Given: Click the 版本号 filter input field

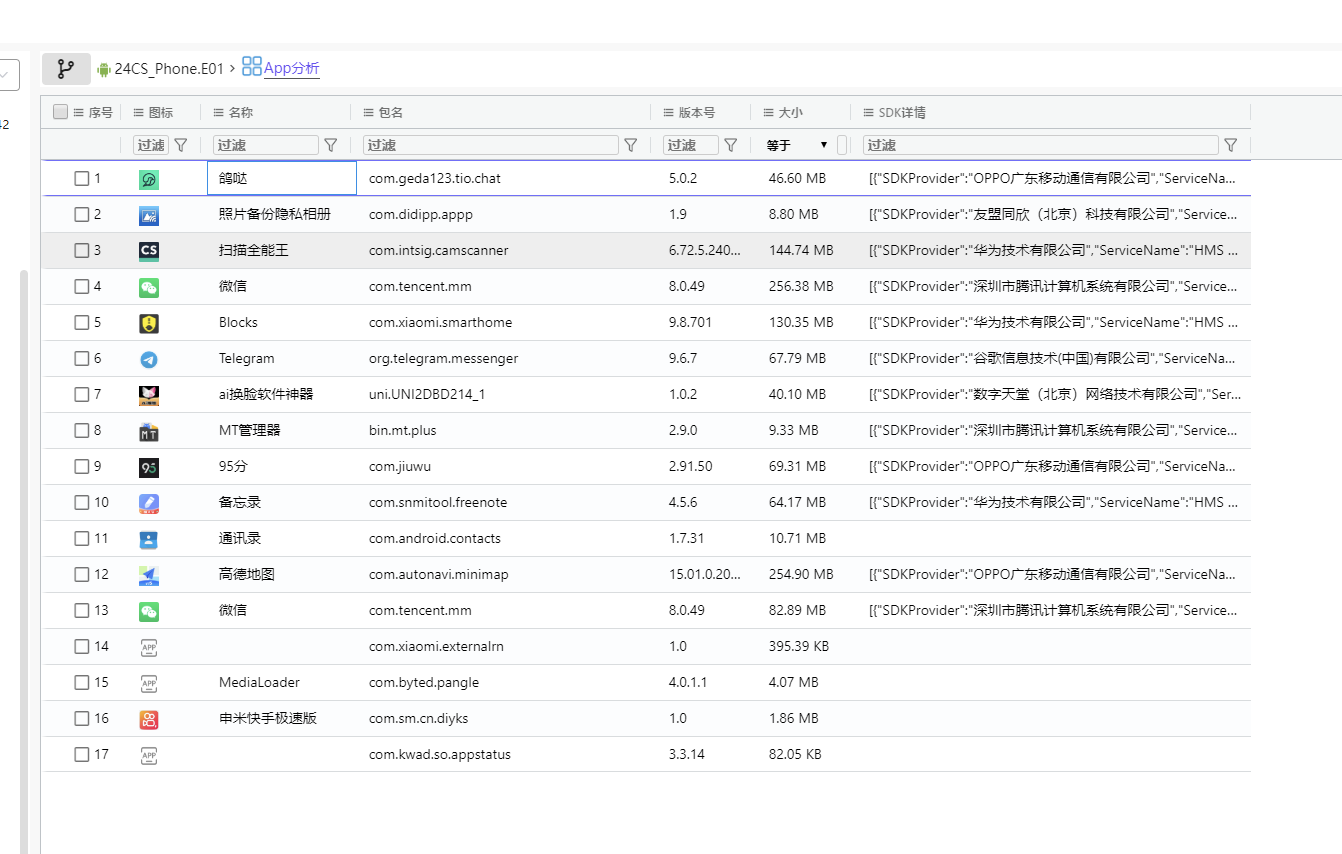Looking at the screenshot, I should click(691, 145).
